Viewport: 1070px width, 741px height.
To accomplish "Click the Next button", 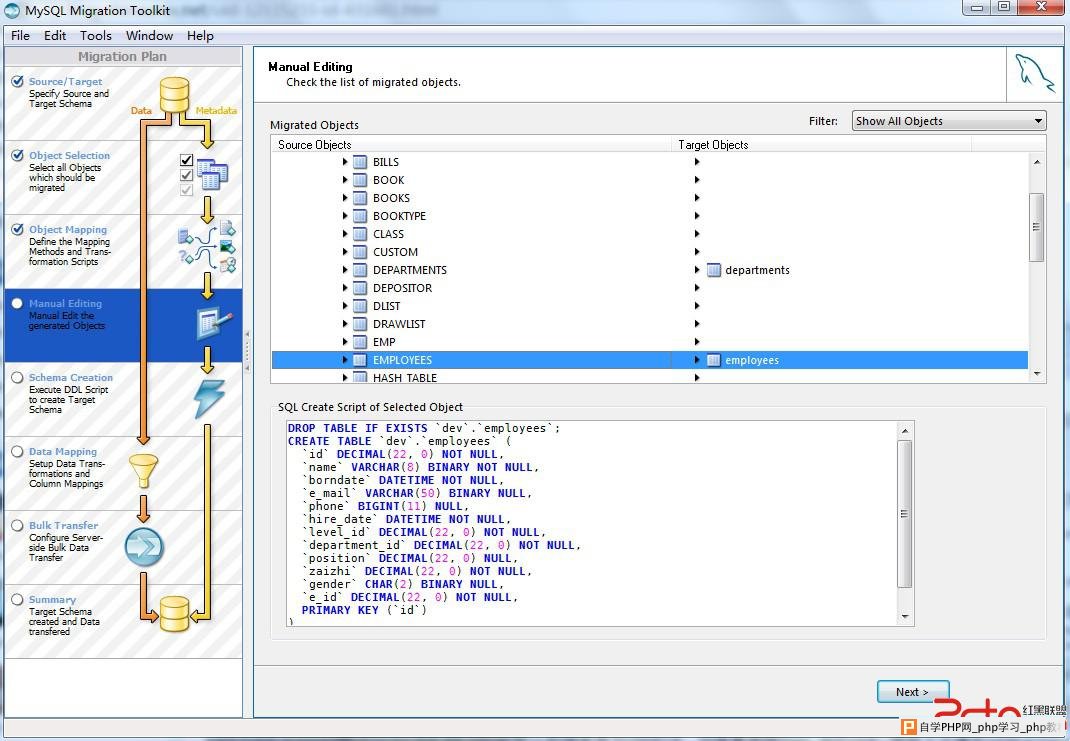I will (x=912, y=692).
